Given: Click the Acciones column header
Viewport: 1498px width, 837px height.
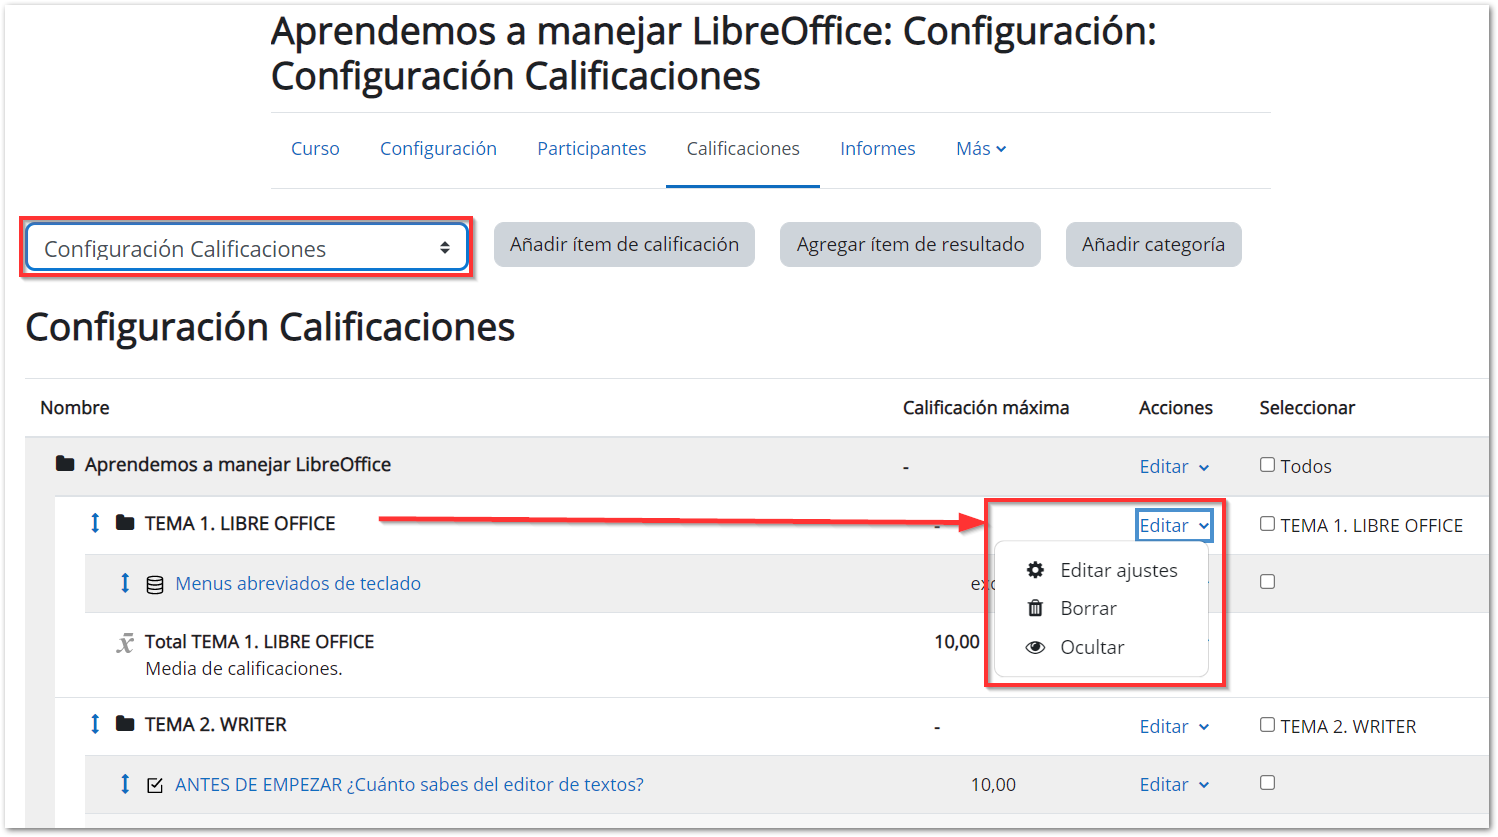Looking at the screenshot, I should click(1176, 407).
